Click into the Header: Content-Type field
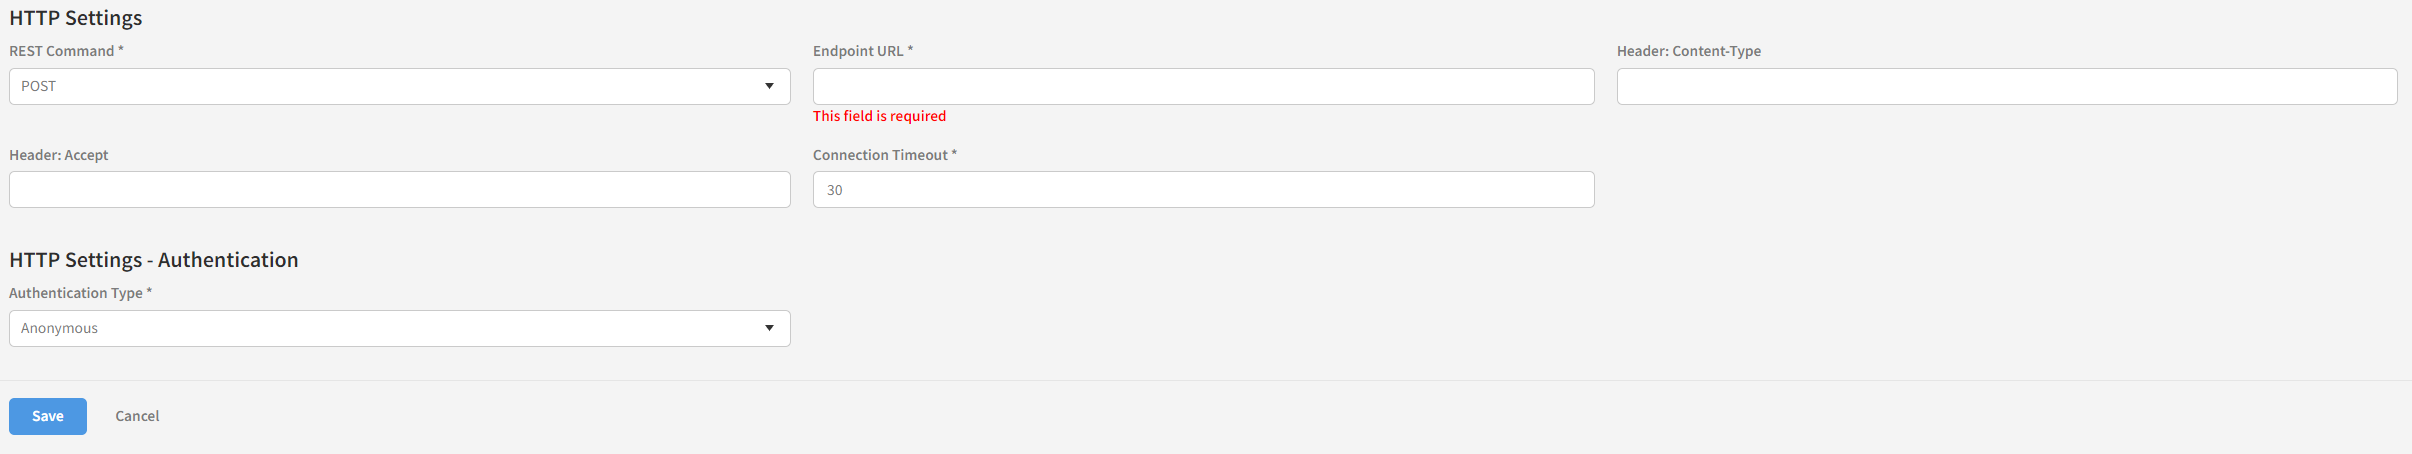 2006,86
